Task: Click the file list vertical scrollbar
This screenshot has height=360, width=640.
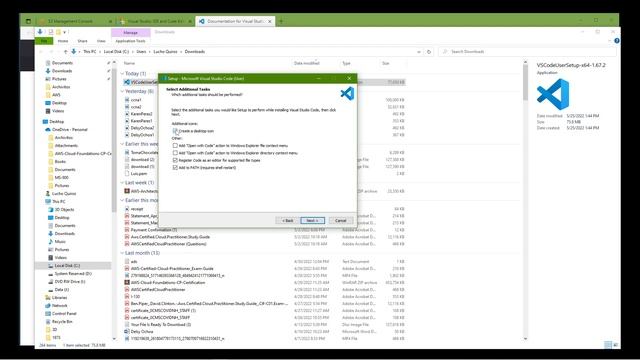Action: pos(525,200)
